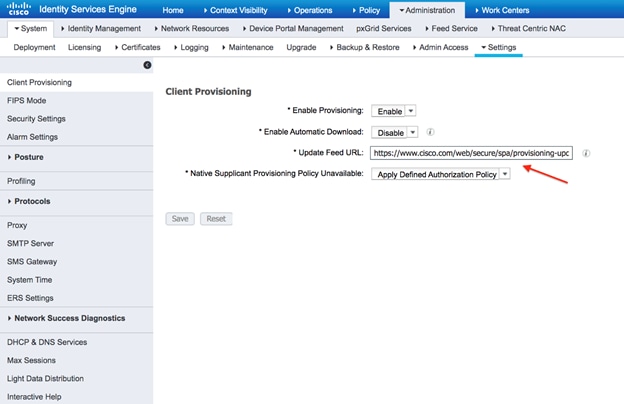Expand the Protocols section in sidebar

click(x=29, y=201)
